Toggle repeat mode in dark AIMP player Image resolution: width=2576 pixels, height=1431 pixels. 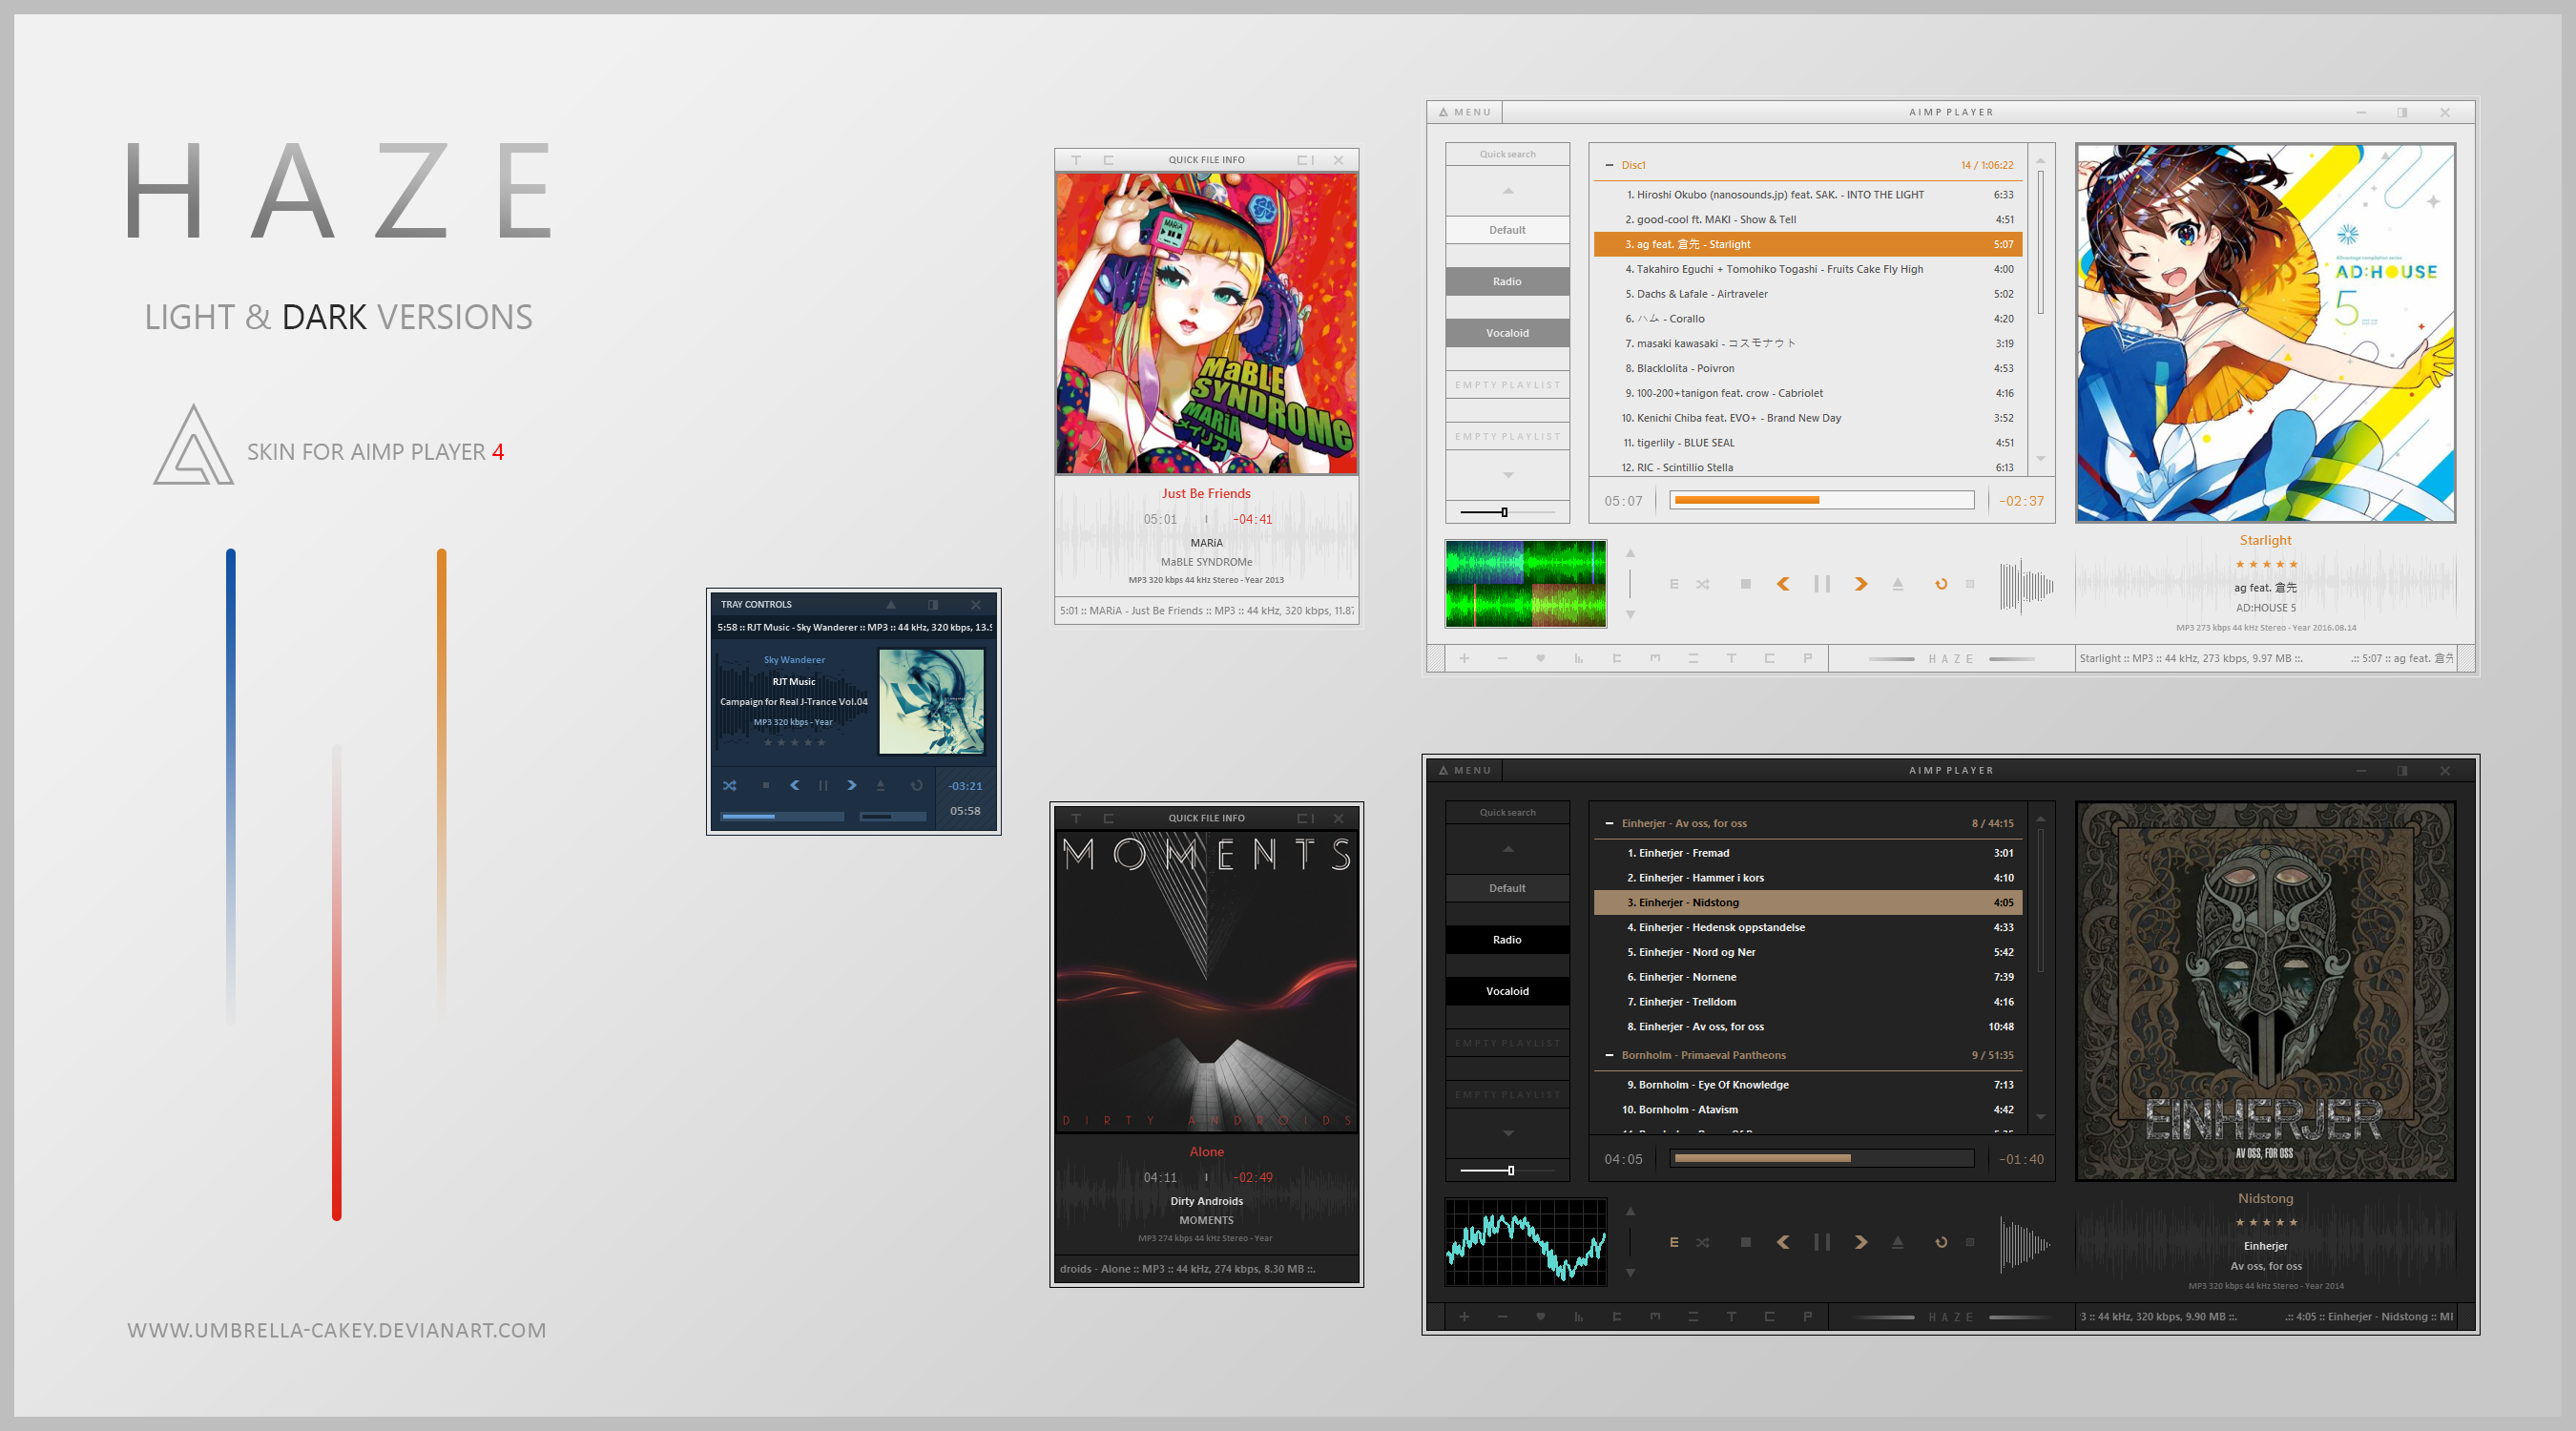pyautogui.click(x=1941, y=1242)
